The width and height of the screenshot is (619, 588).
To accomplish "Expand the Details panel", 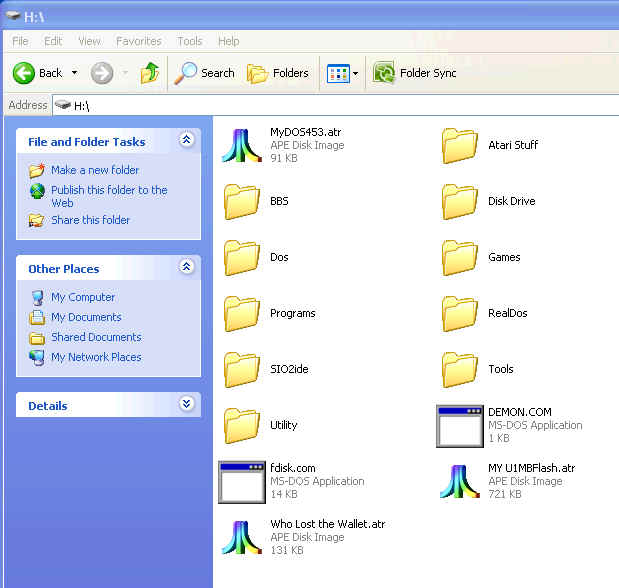I will (186, 404).
